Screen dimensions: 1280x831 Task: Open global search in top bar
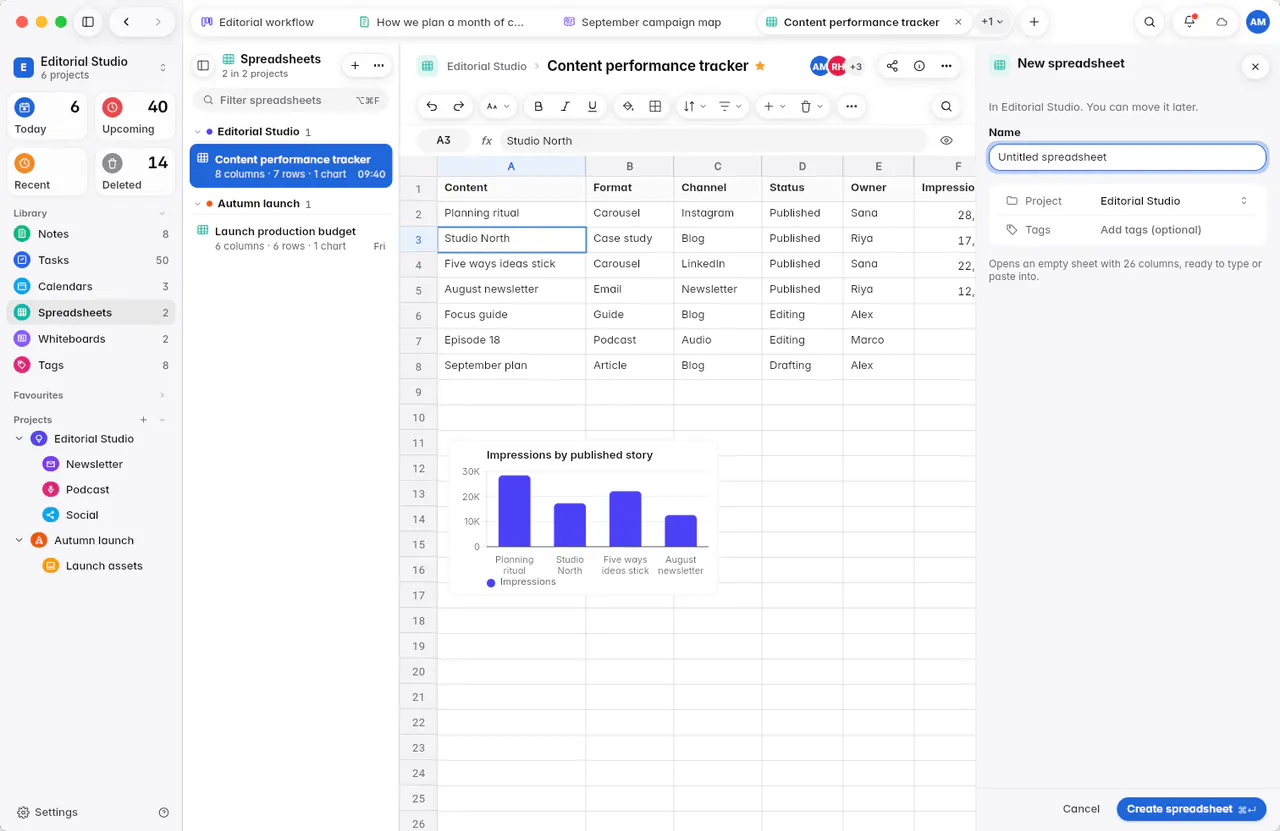[1150, 22]
